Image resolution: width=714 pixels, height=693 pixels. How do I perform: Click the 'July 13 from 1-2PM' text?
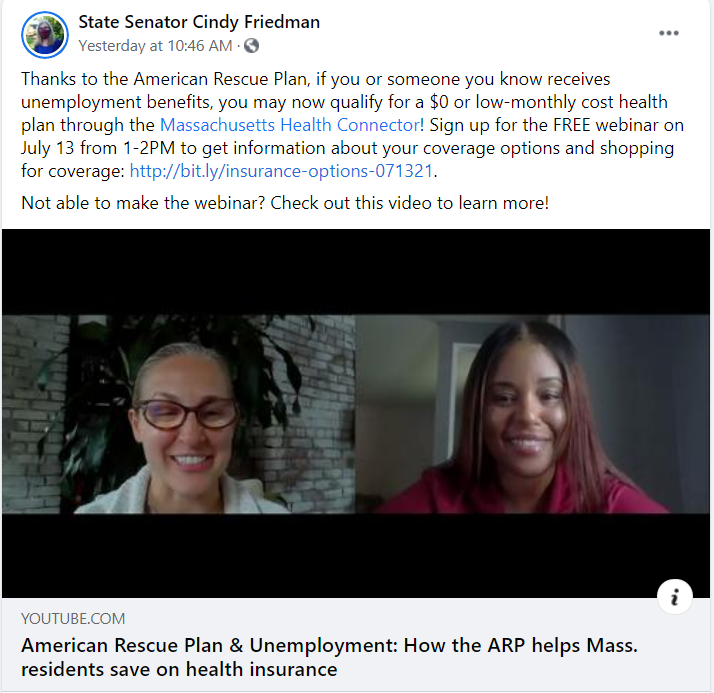tap(98, 148)
